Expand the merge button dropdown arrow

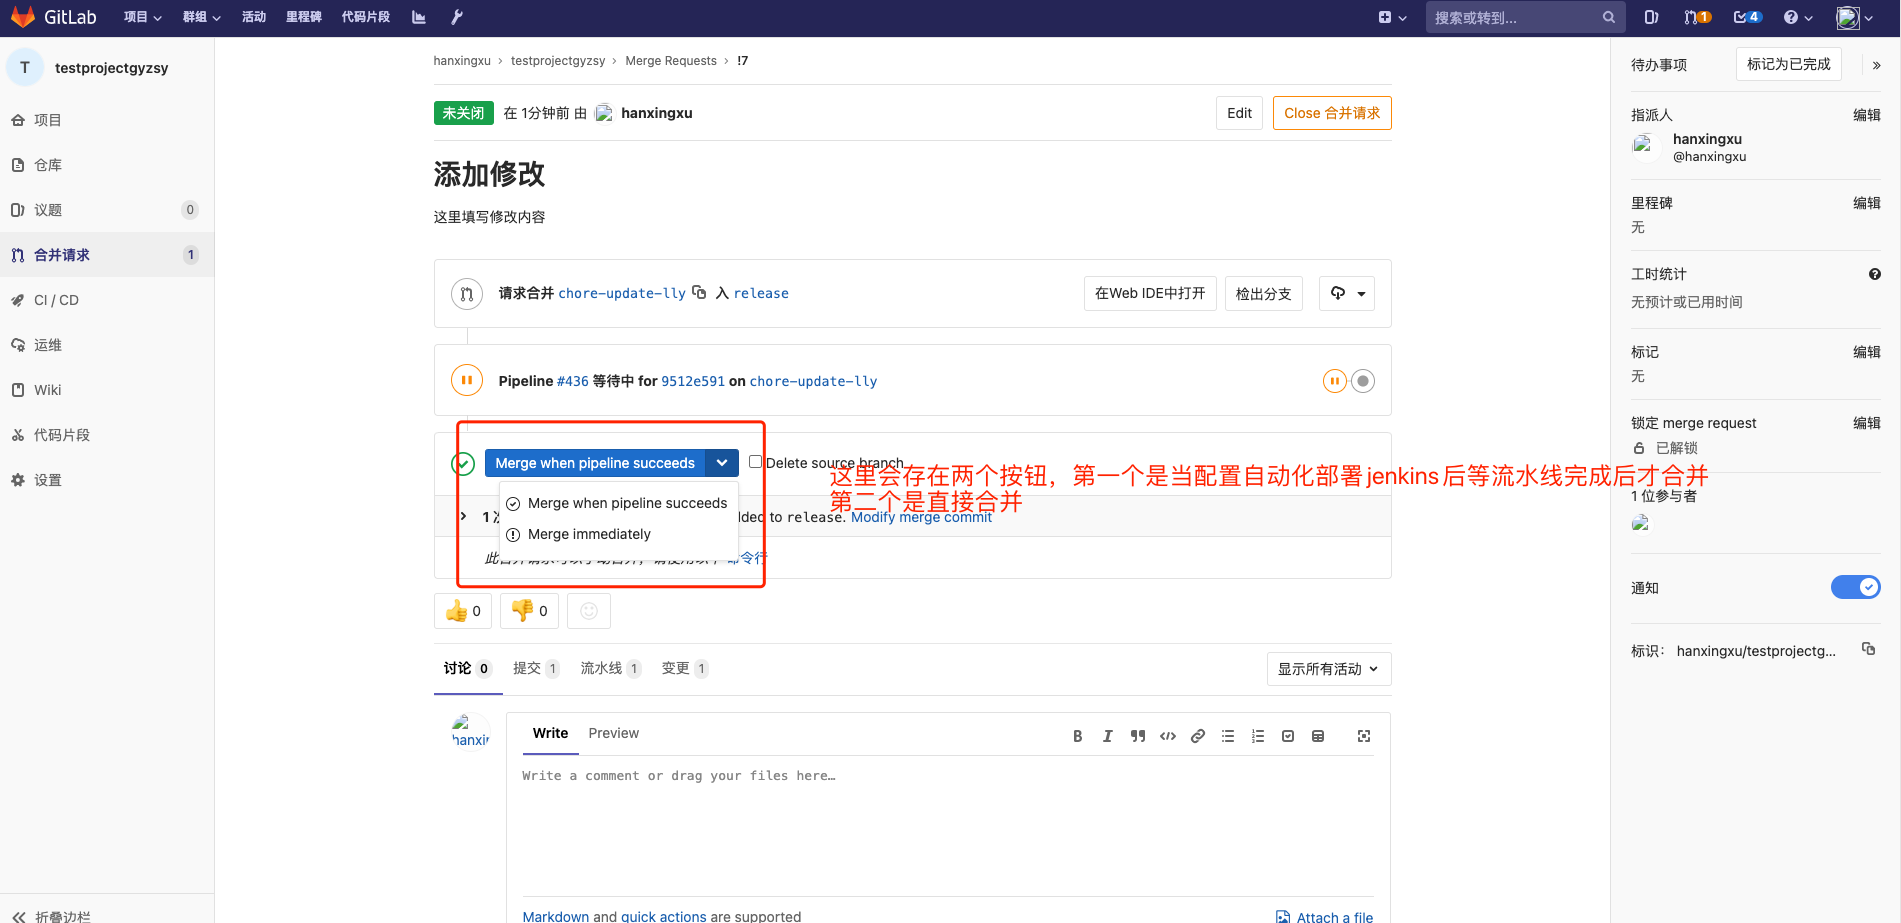(x=722, y=463)
